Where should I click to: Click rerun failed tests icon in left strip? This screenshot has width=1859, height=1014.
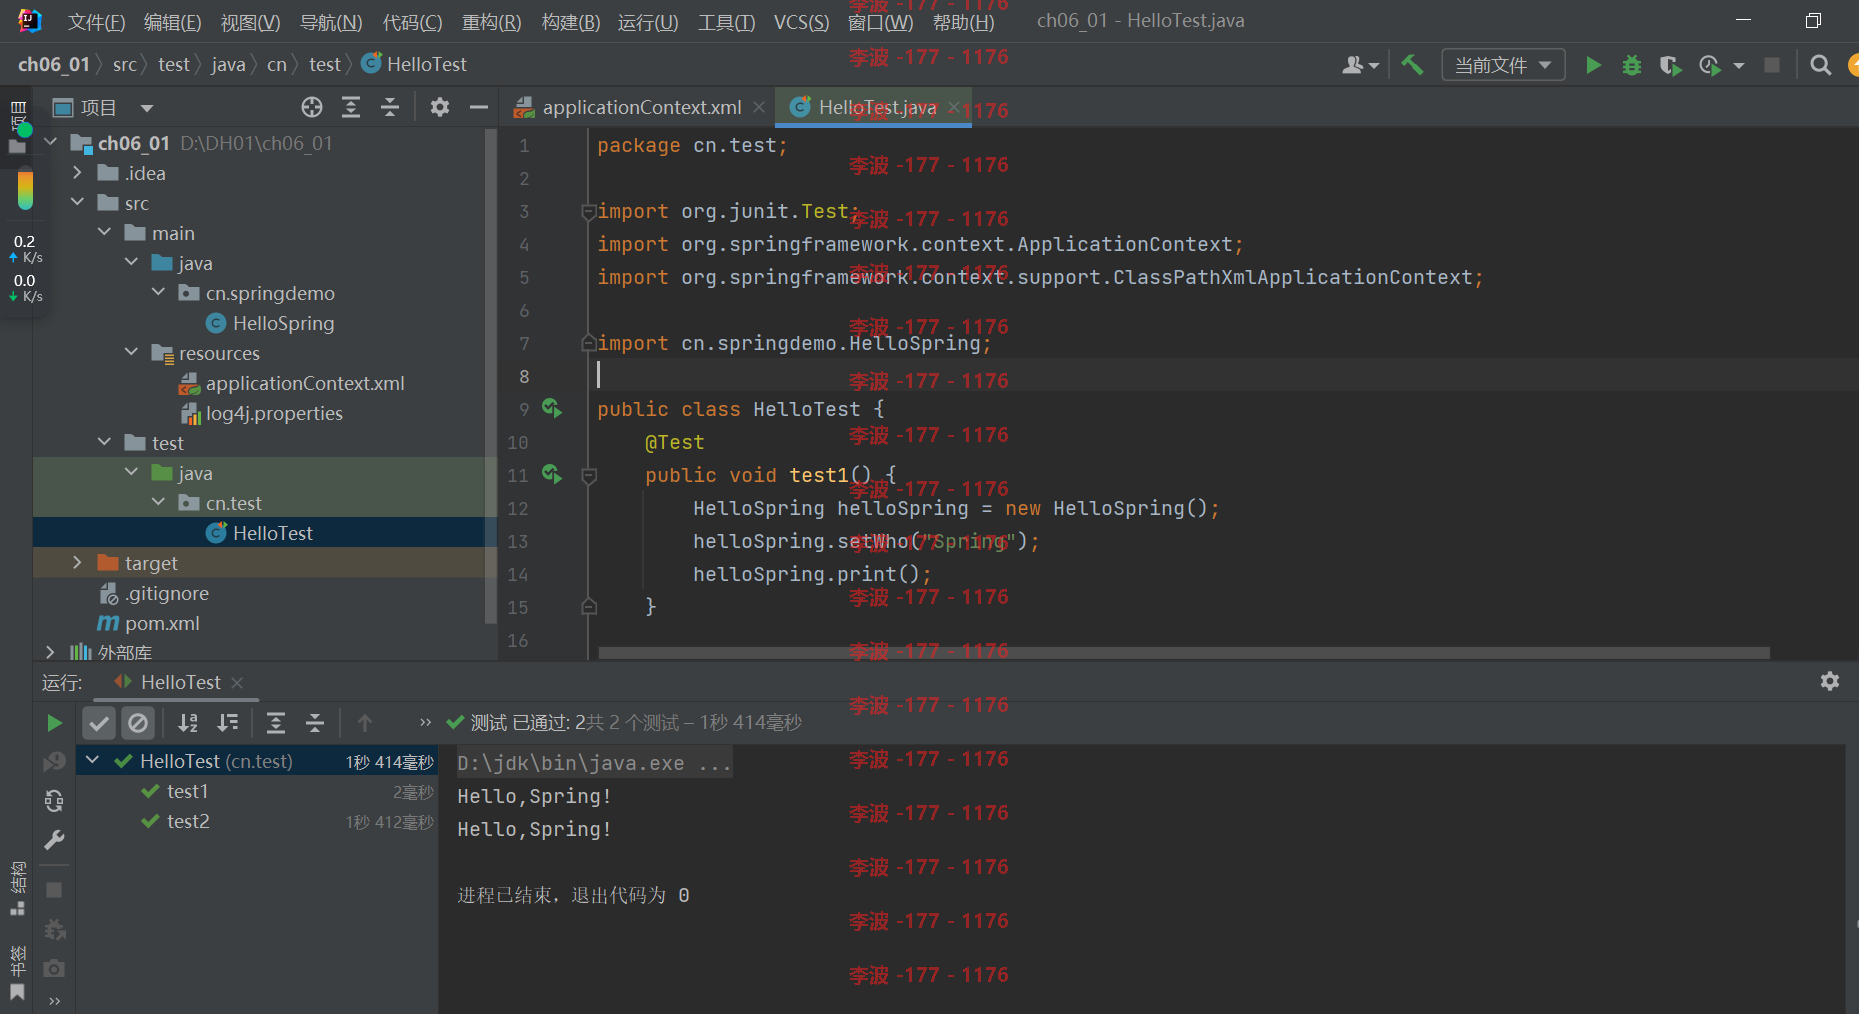point(54,762)
